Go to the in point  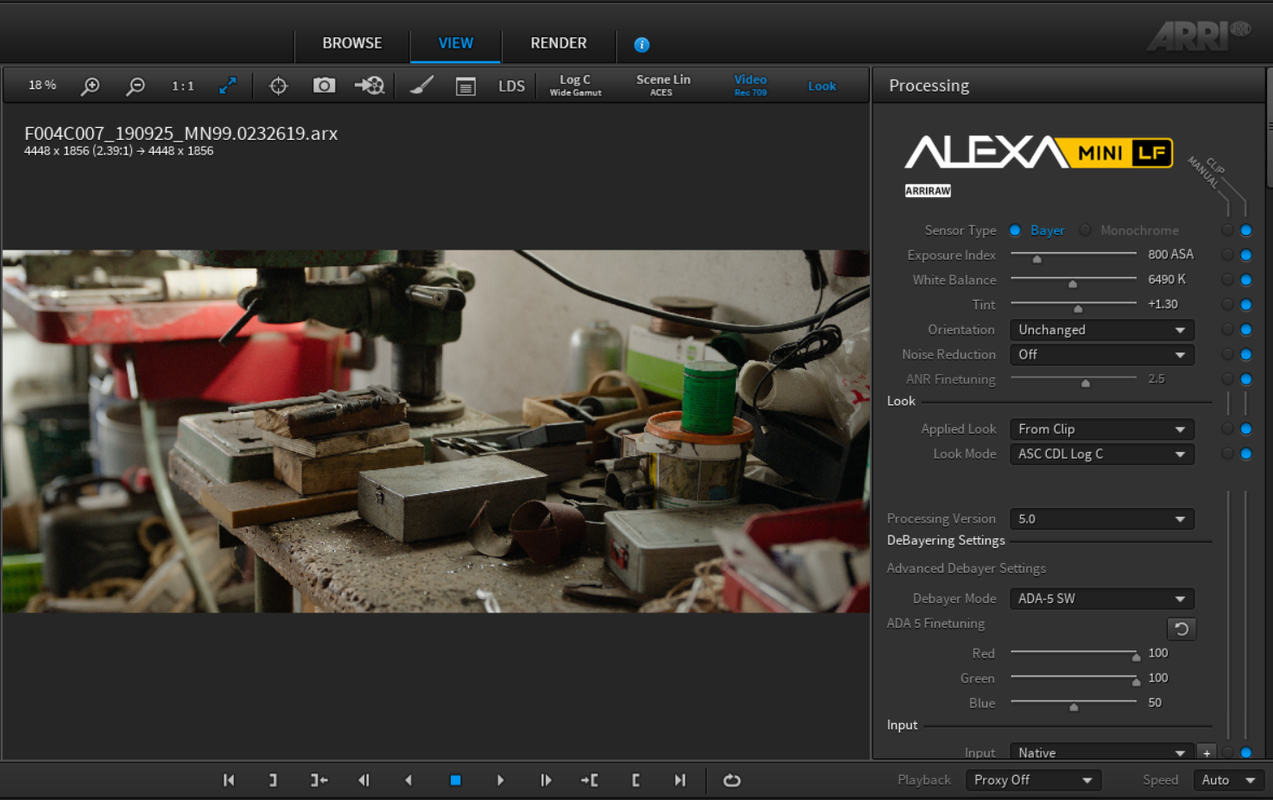589,780
